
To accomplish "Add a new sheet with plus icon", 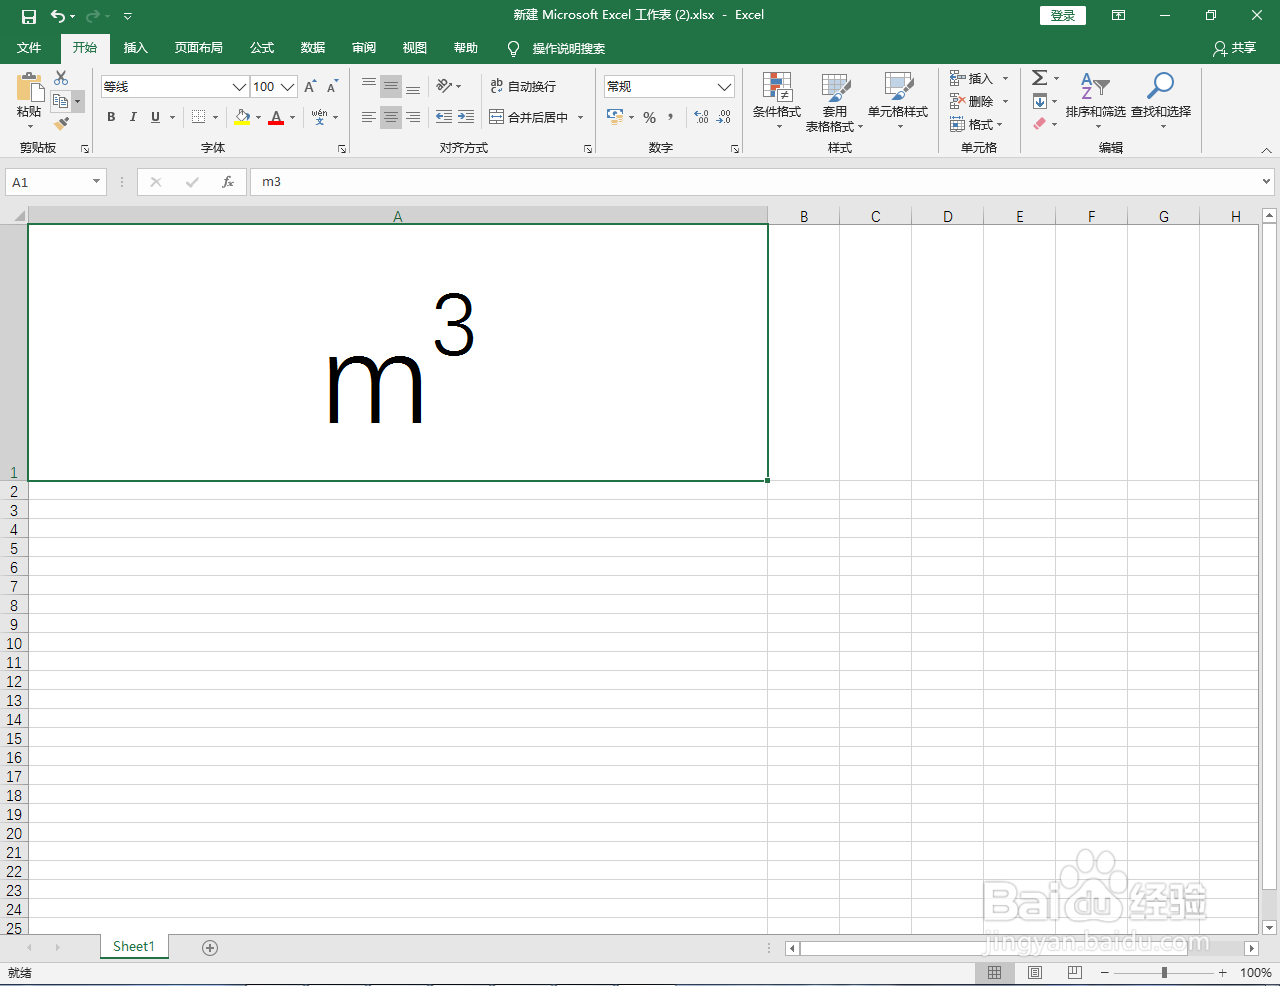I will 210,948.
